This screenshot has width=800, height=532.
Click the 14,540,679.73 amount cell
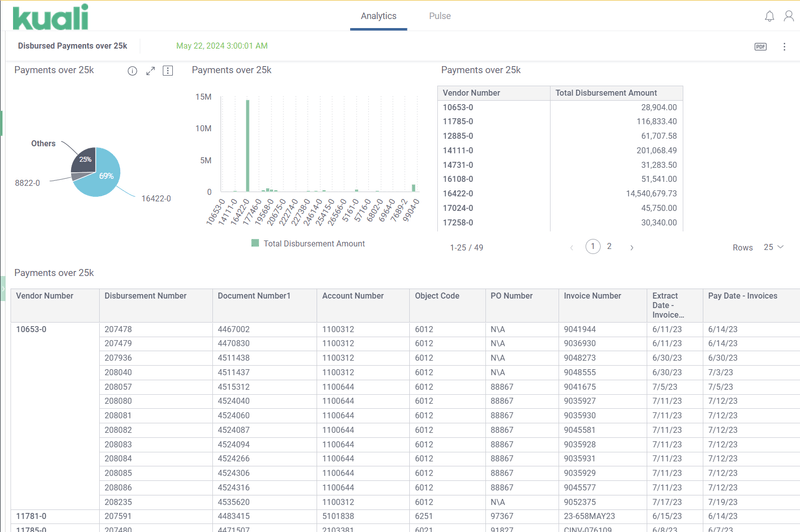pyautogui.click(x=652, y=194)
